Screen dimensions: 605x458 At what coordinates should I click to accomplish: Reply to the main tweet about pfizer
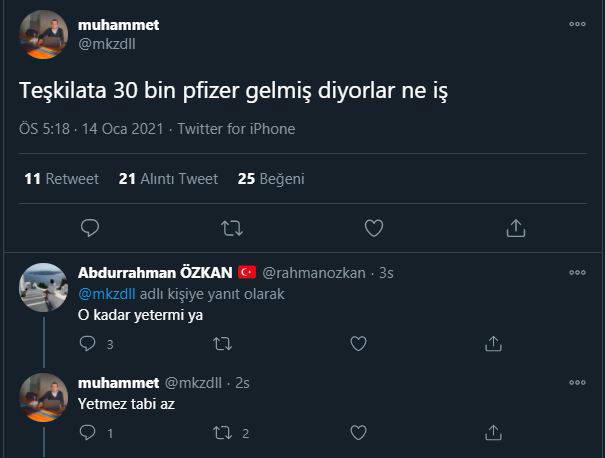90,228
